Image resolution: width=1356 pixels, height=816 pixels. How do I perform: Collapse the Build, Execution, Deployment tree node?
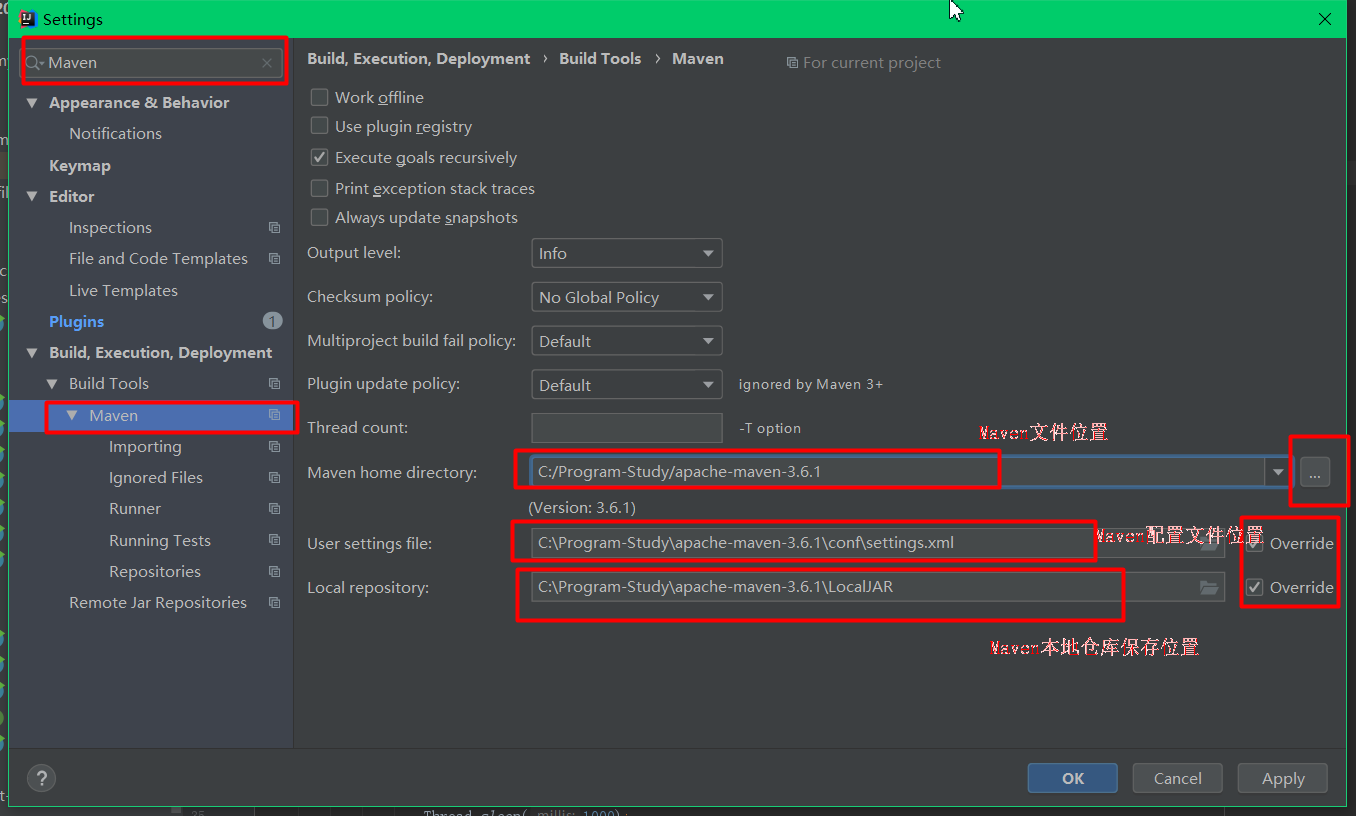pyautogui.click(x=32, y=352)
